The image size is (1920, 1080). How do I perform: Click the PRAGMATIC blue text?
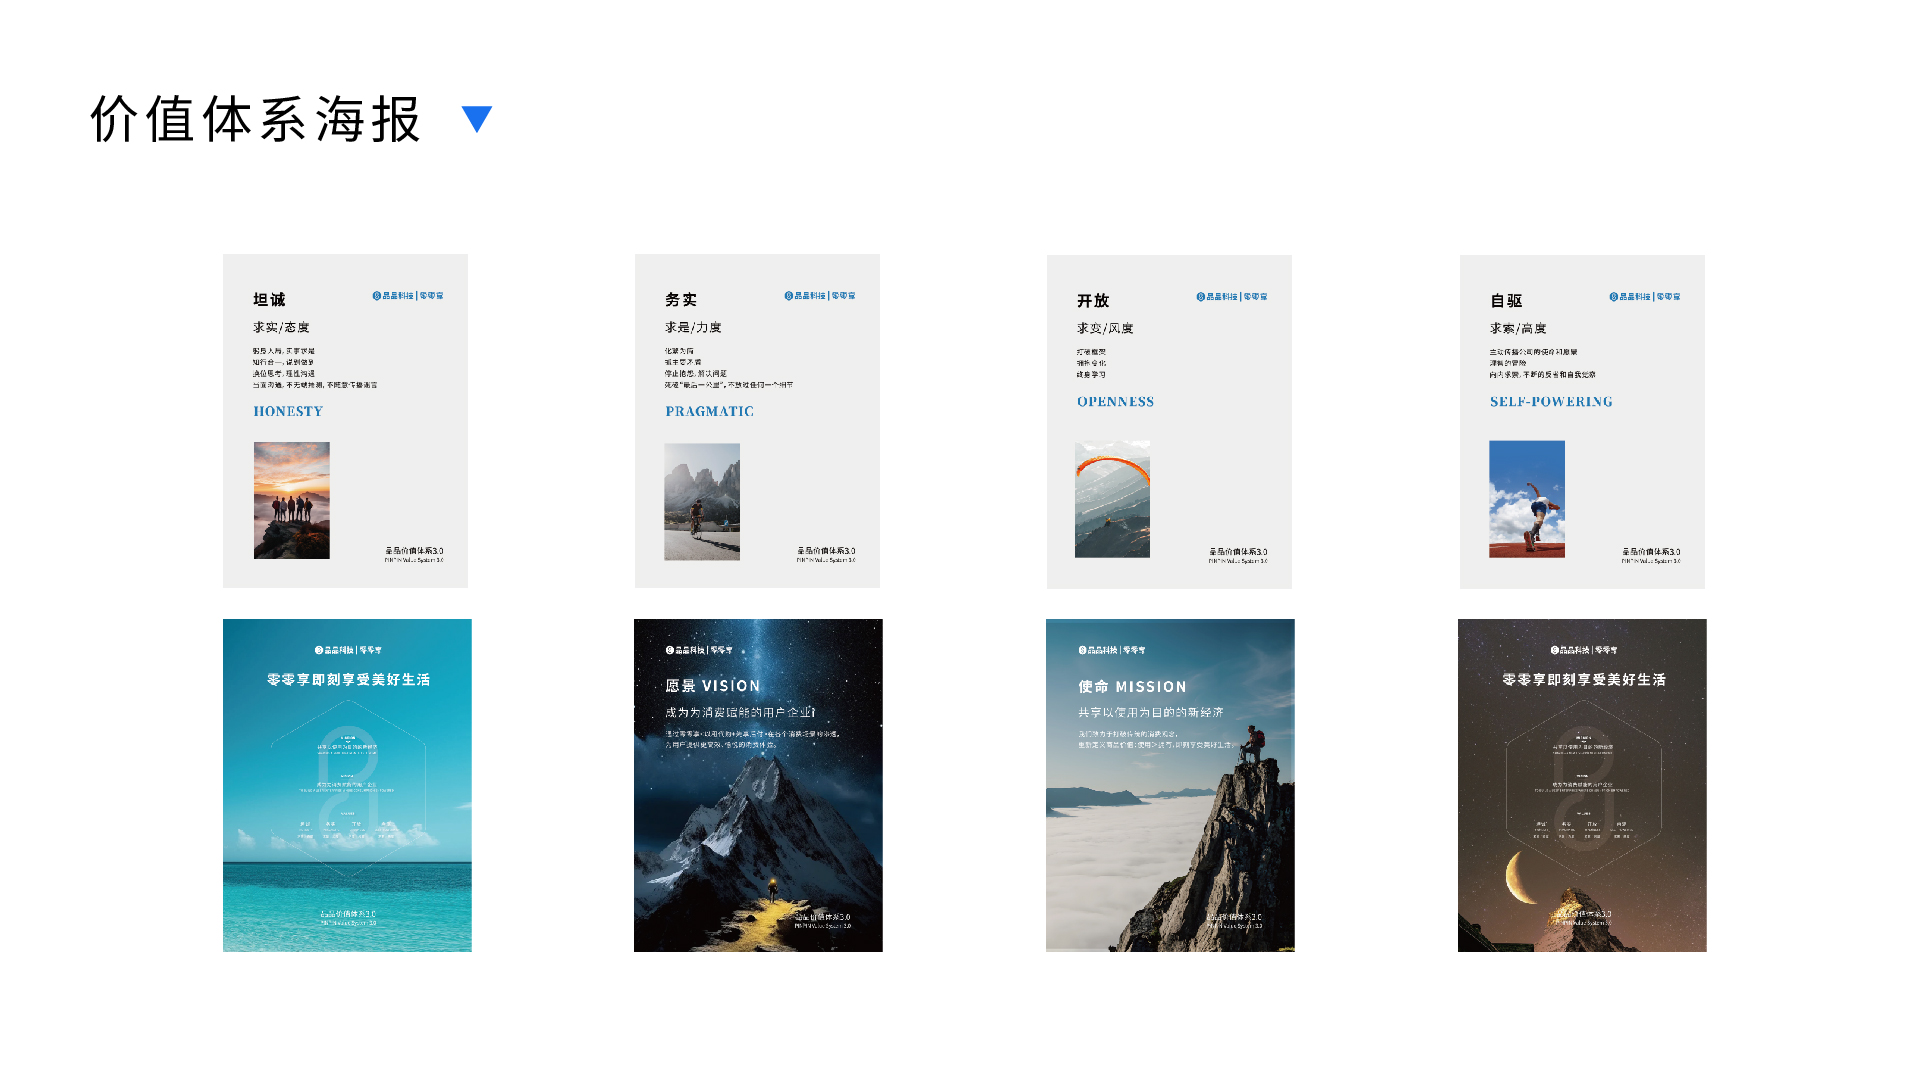pyautogui.click(x=709, y=411)
